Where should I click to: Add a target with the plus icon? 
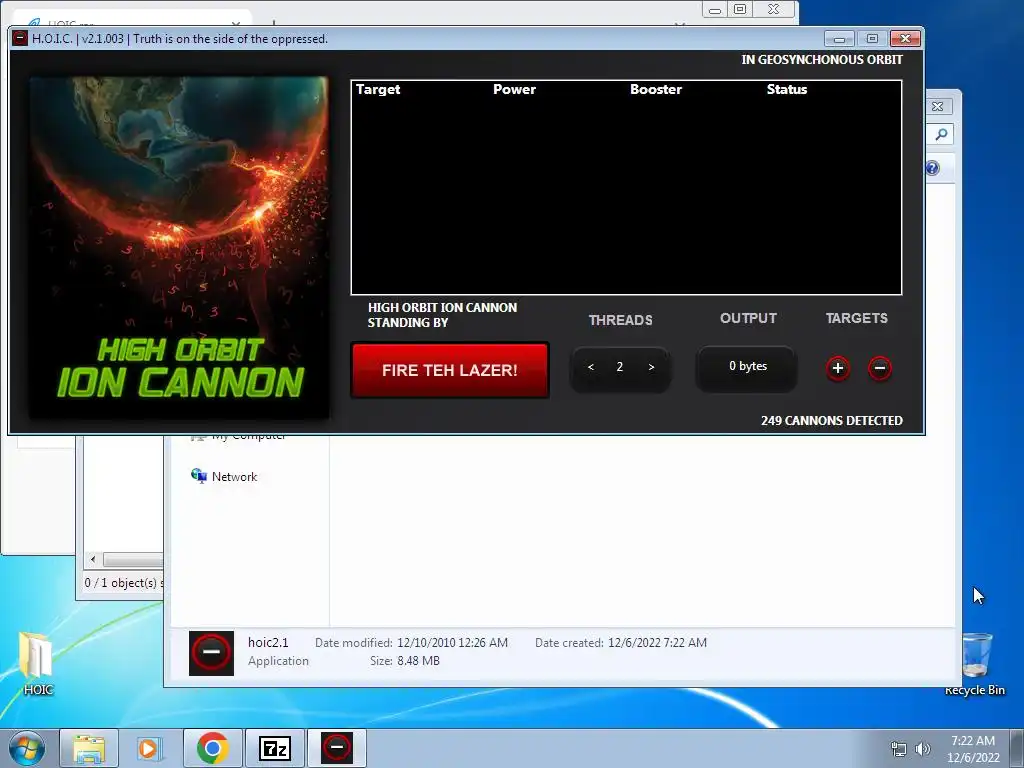(x=838, y=368)
